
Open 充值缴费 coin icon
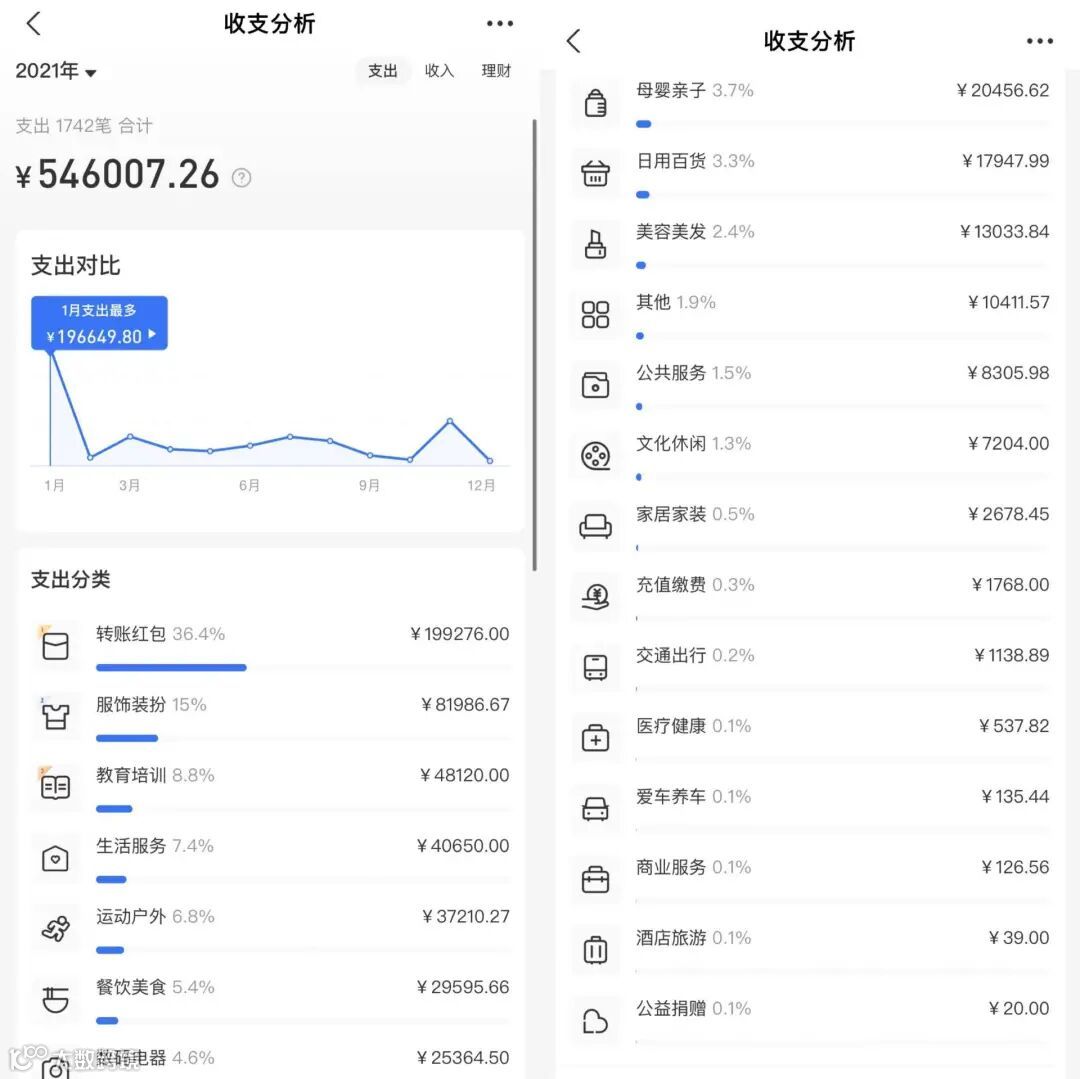pyautogui.click(x=595, y=597)
